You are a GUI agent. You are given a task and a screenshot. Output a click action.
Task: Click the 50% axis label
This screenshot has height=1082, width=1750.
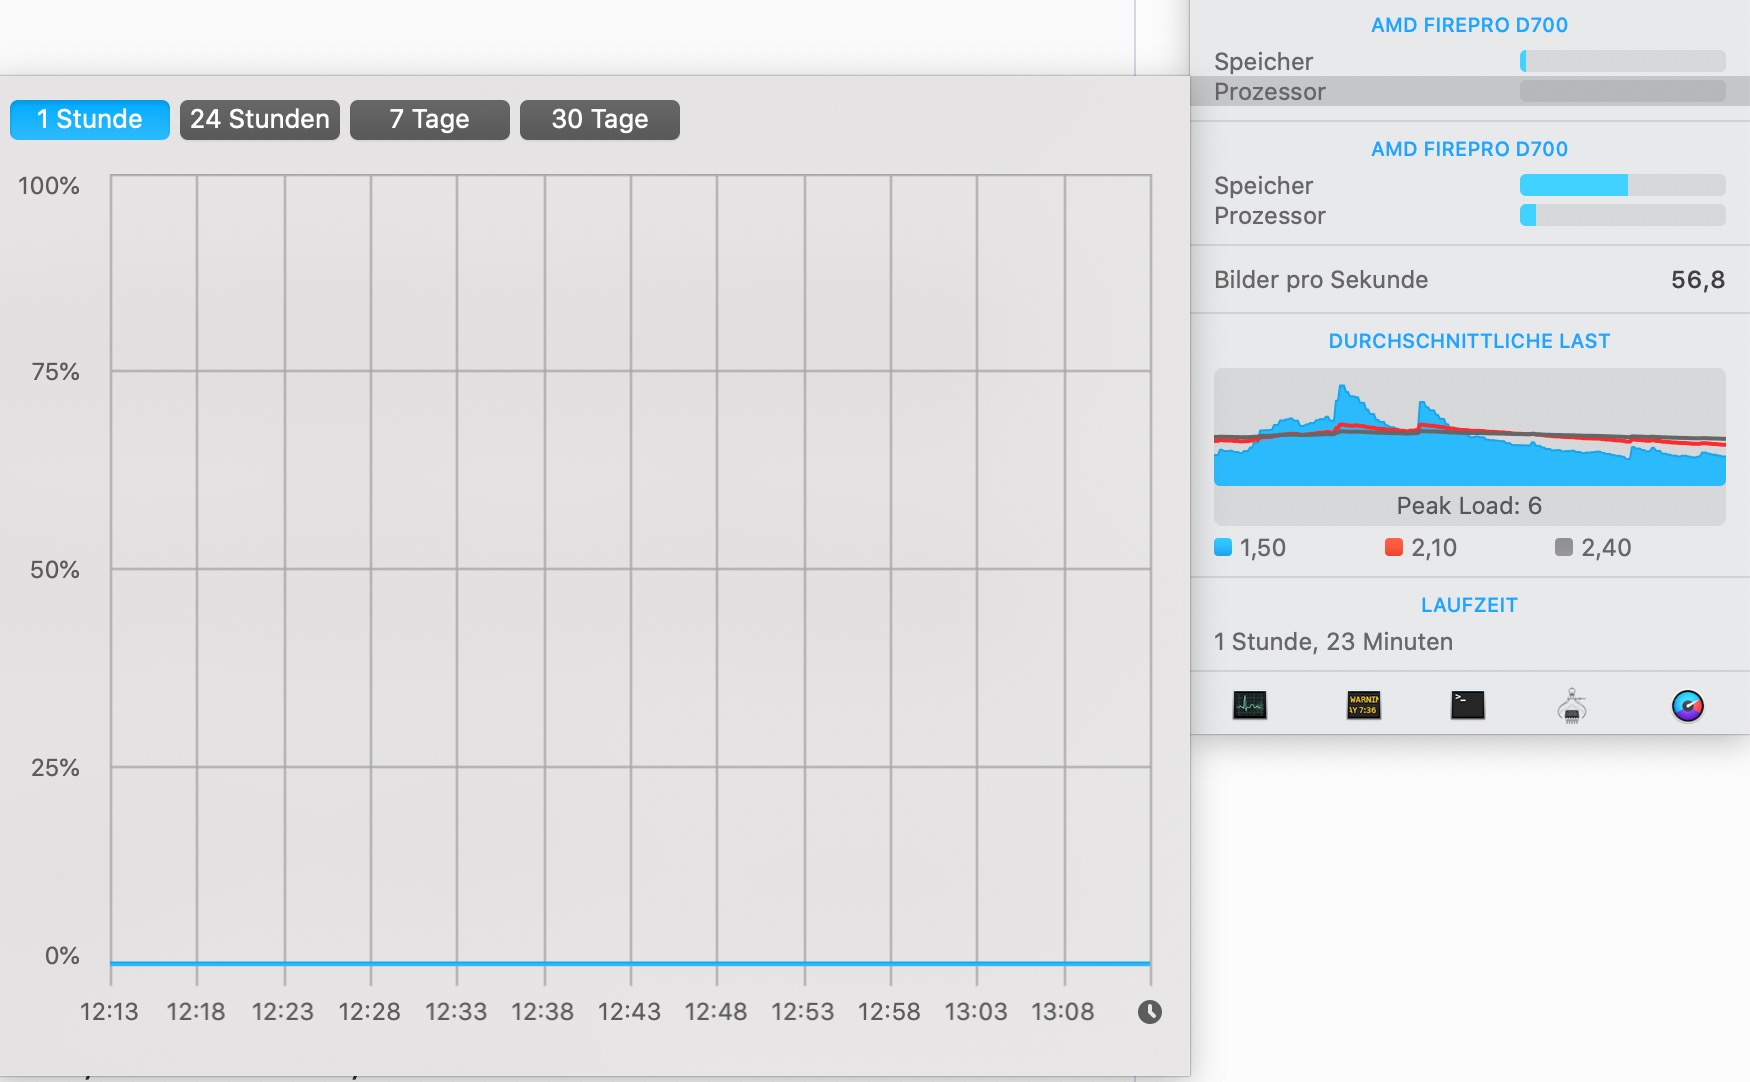point(55,570)
